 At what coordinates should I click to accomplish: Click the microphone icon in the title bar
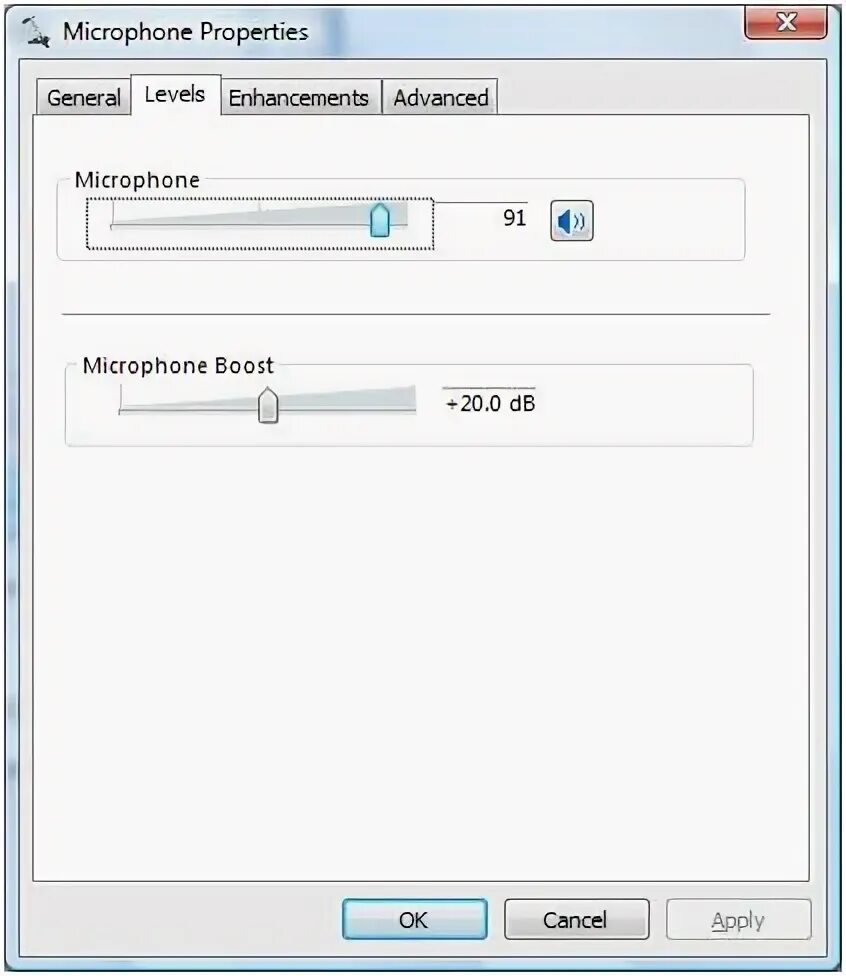coord(35,32)
